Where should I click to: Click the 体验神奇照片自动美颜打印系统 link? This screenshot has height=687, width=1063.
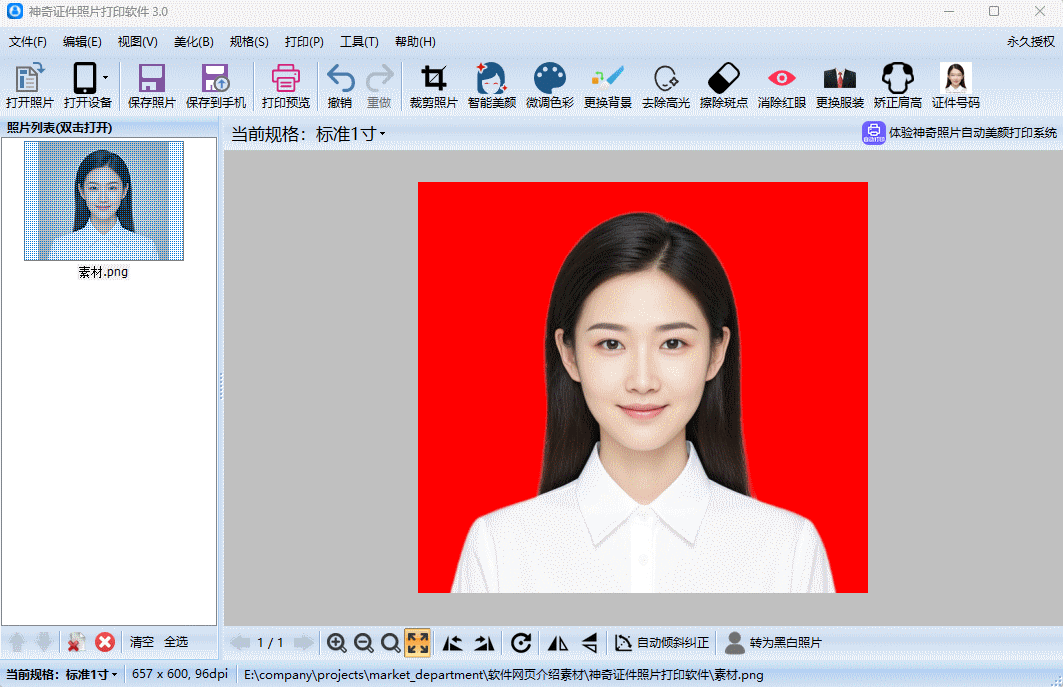(960, 133)
